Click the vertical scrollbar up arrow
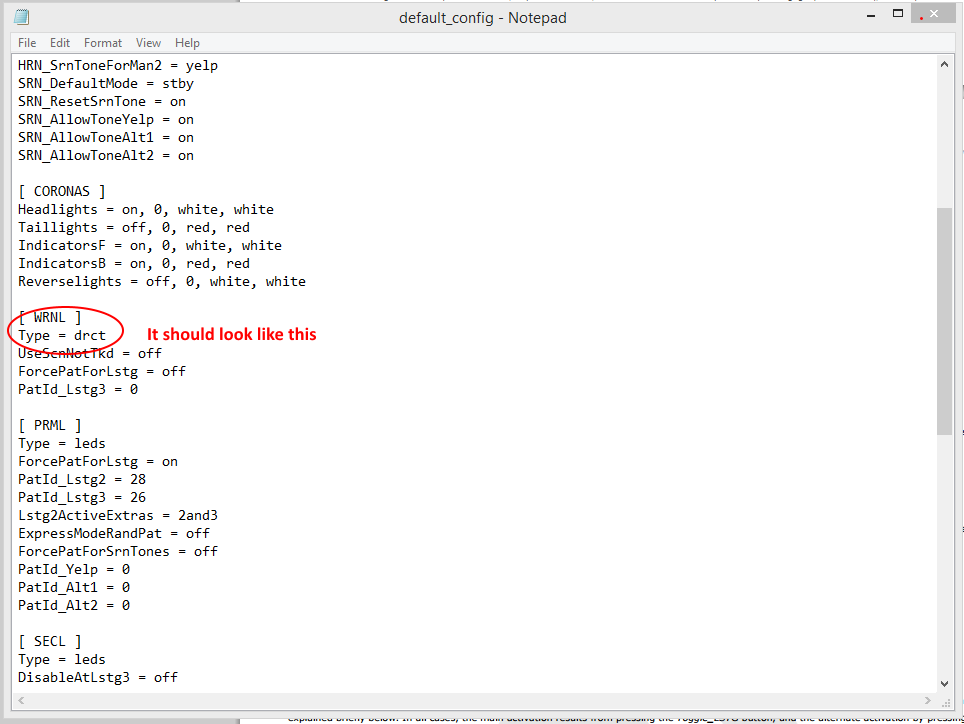Screen dimensions: 964x724 pos(944,65)
